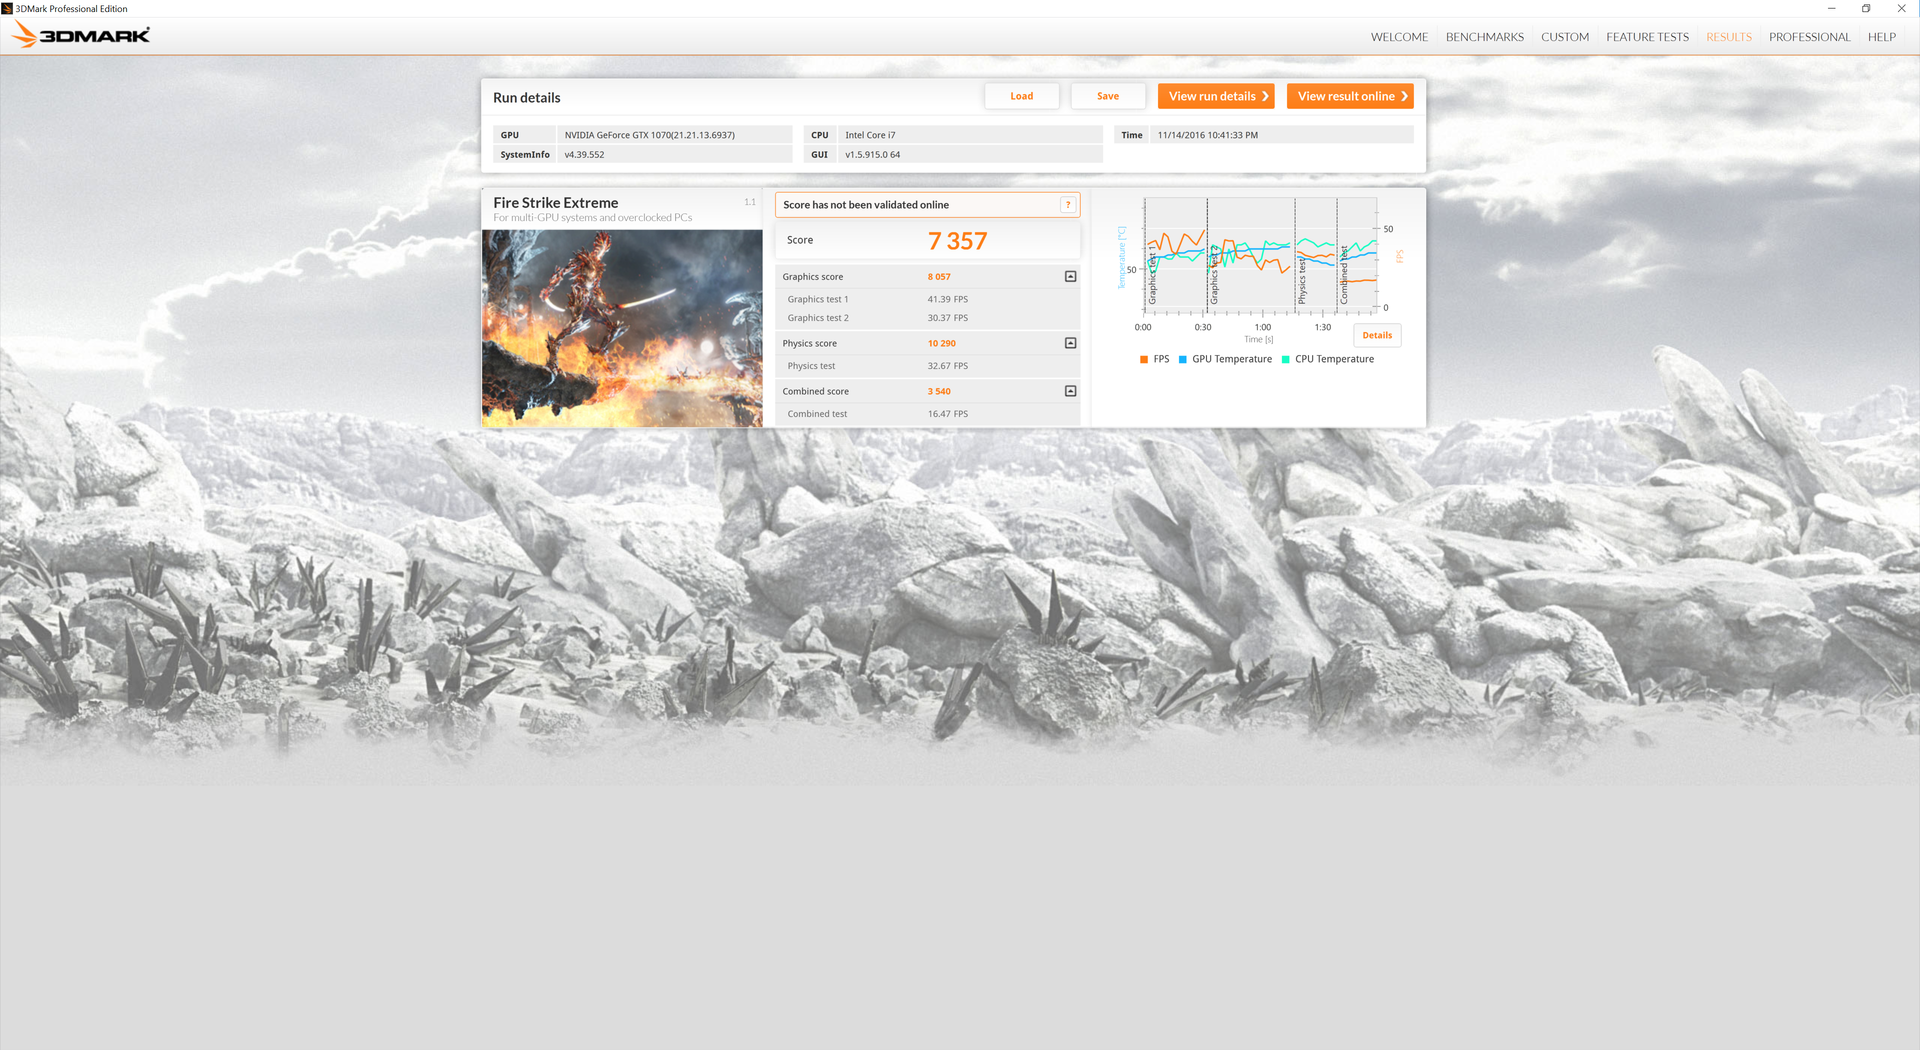Click the Combined score value 3 540
The height and width of the screenshot is (1050, 1920).
(x=939, y=391)
